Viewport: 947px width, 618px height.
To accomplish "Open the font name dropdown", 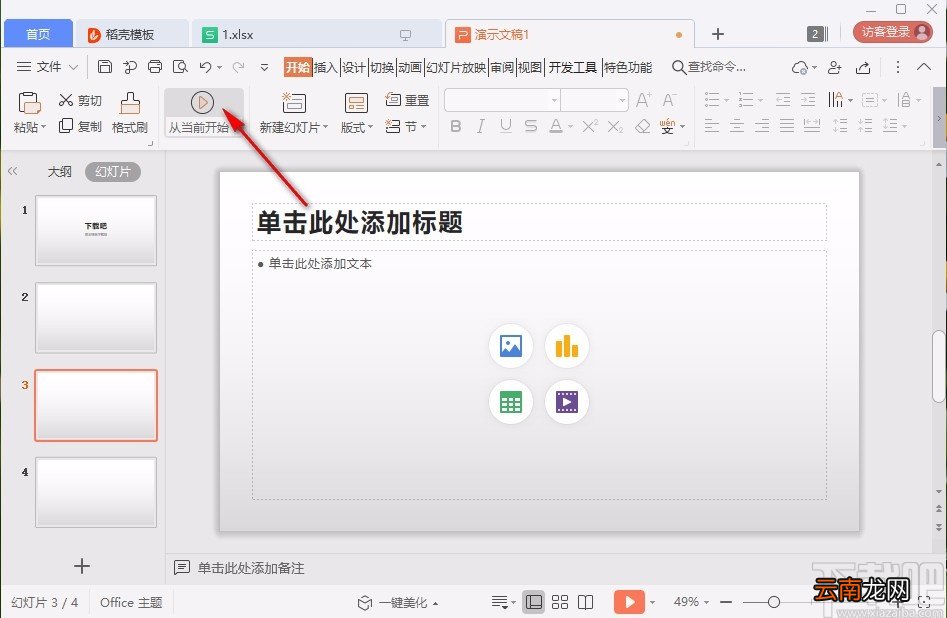I will 554,100.
